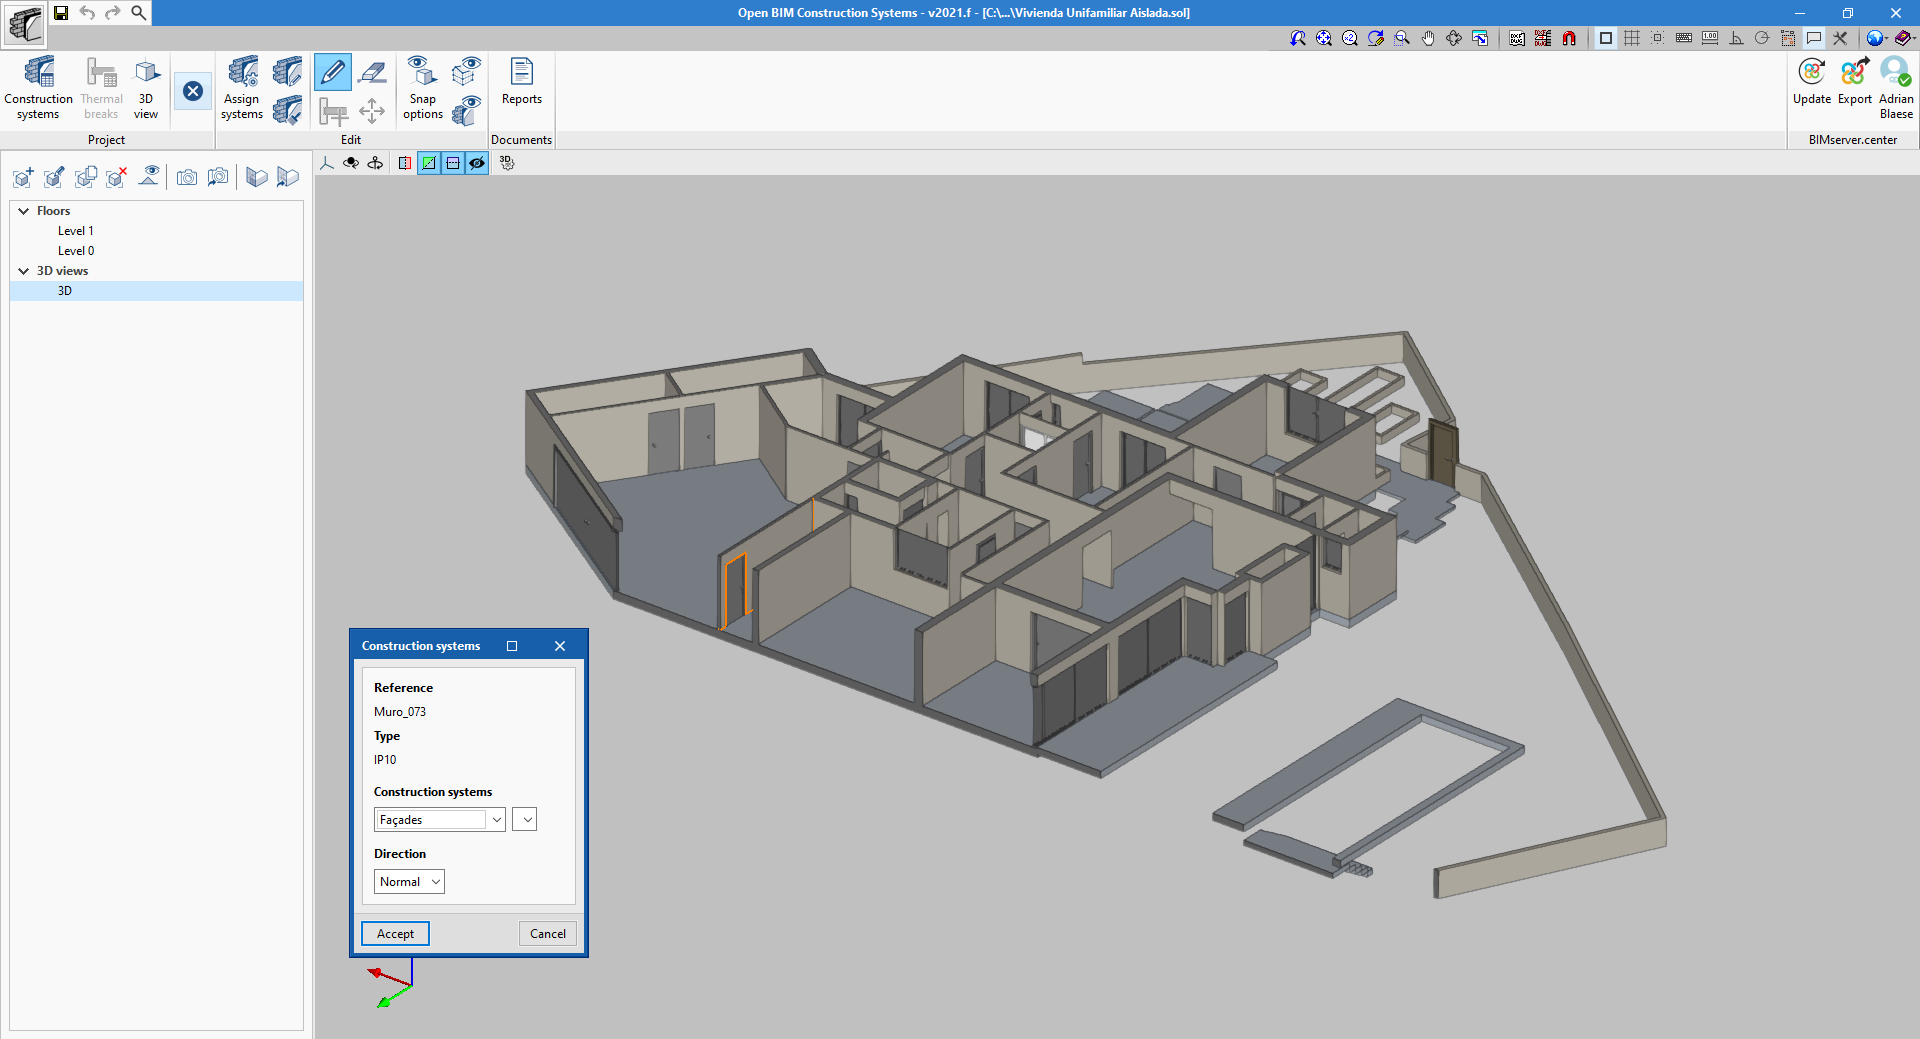Save project with the floppy disk icon
1920x1039 pixels.
[61, 13]
